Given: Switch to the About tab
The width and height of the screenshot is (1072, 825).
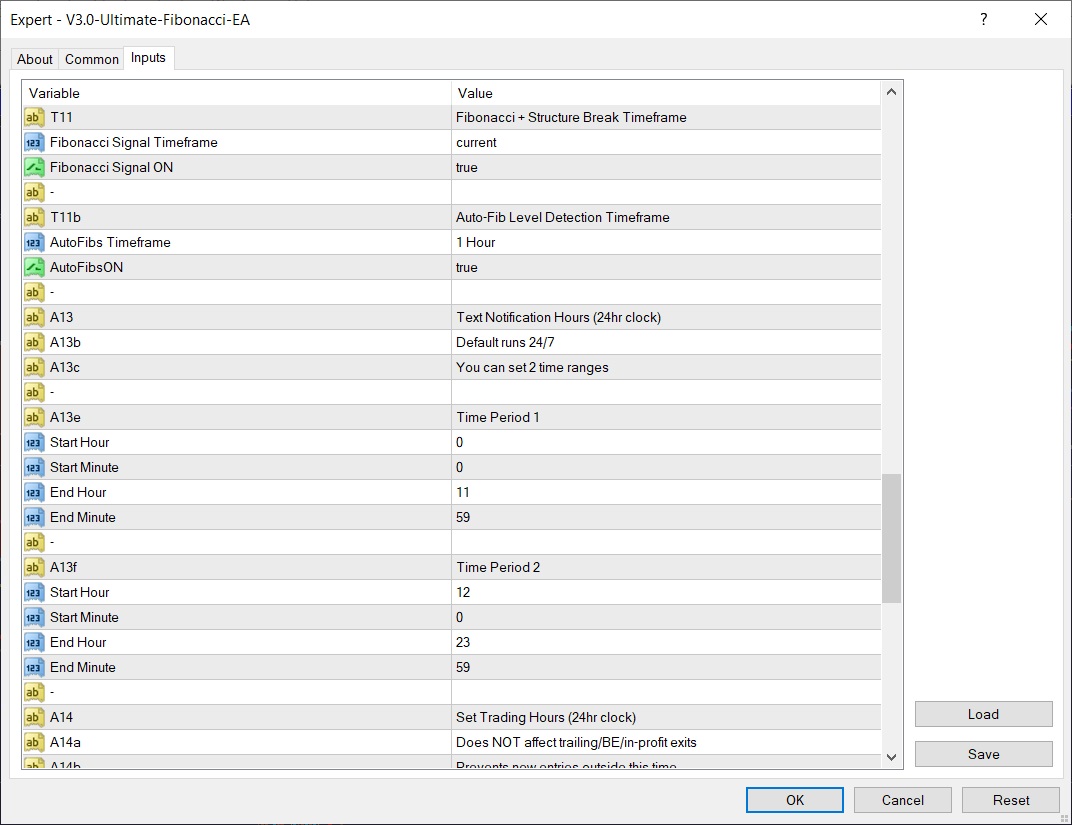Looking at the screenshot, I should point(35,59).
